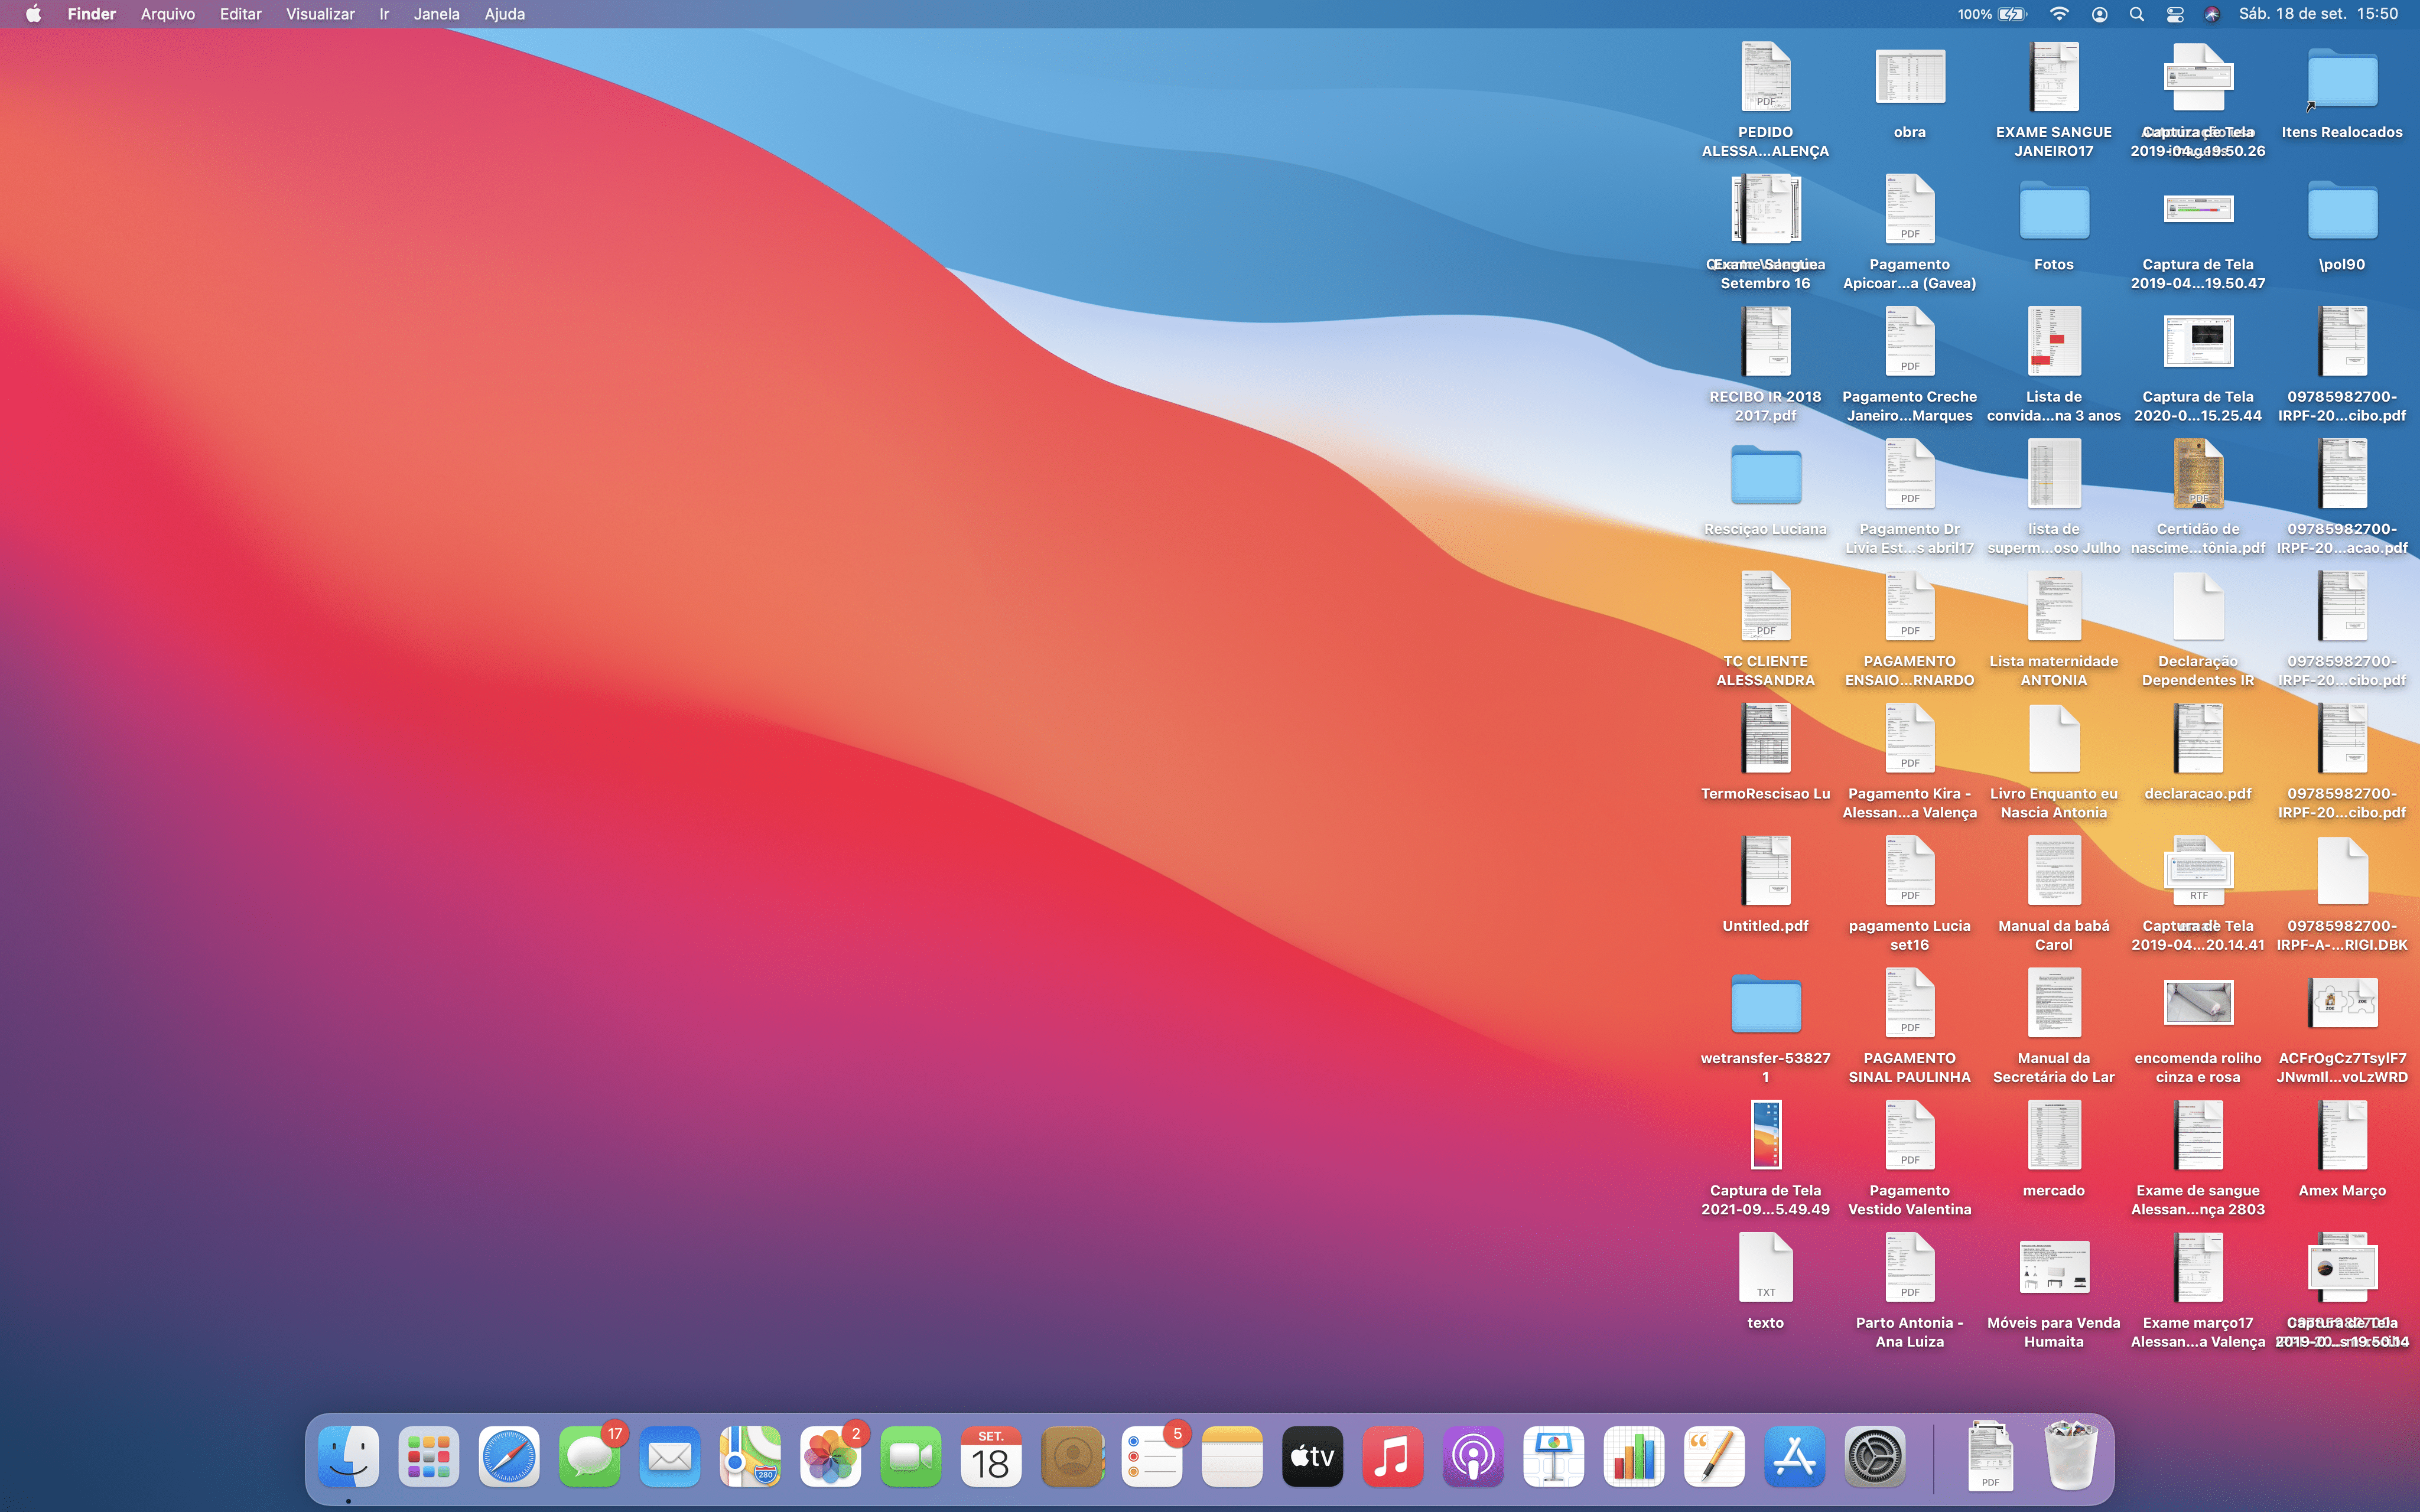2420x1512 pixels.
Task: Click the Music app dock icon
Action: pyautogui.click(x=1392, y=1457)
